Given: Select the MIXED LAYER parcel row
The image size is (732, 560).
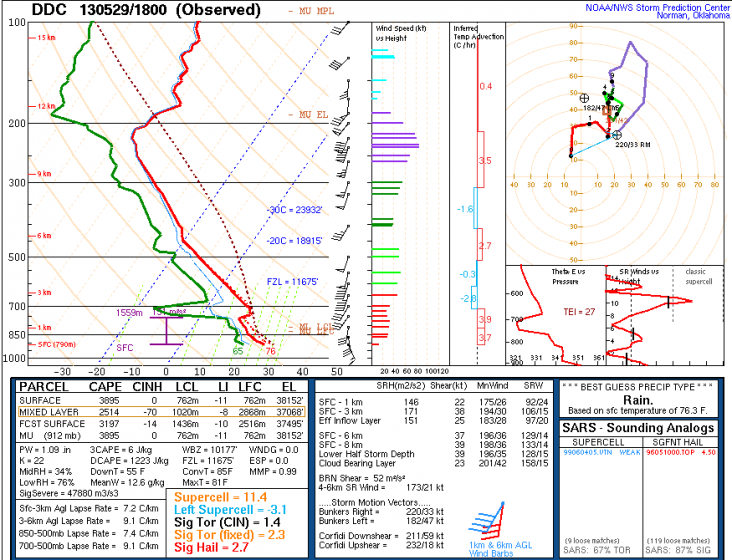Looking at the screenshot, I should coord(162,412).
